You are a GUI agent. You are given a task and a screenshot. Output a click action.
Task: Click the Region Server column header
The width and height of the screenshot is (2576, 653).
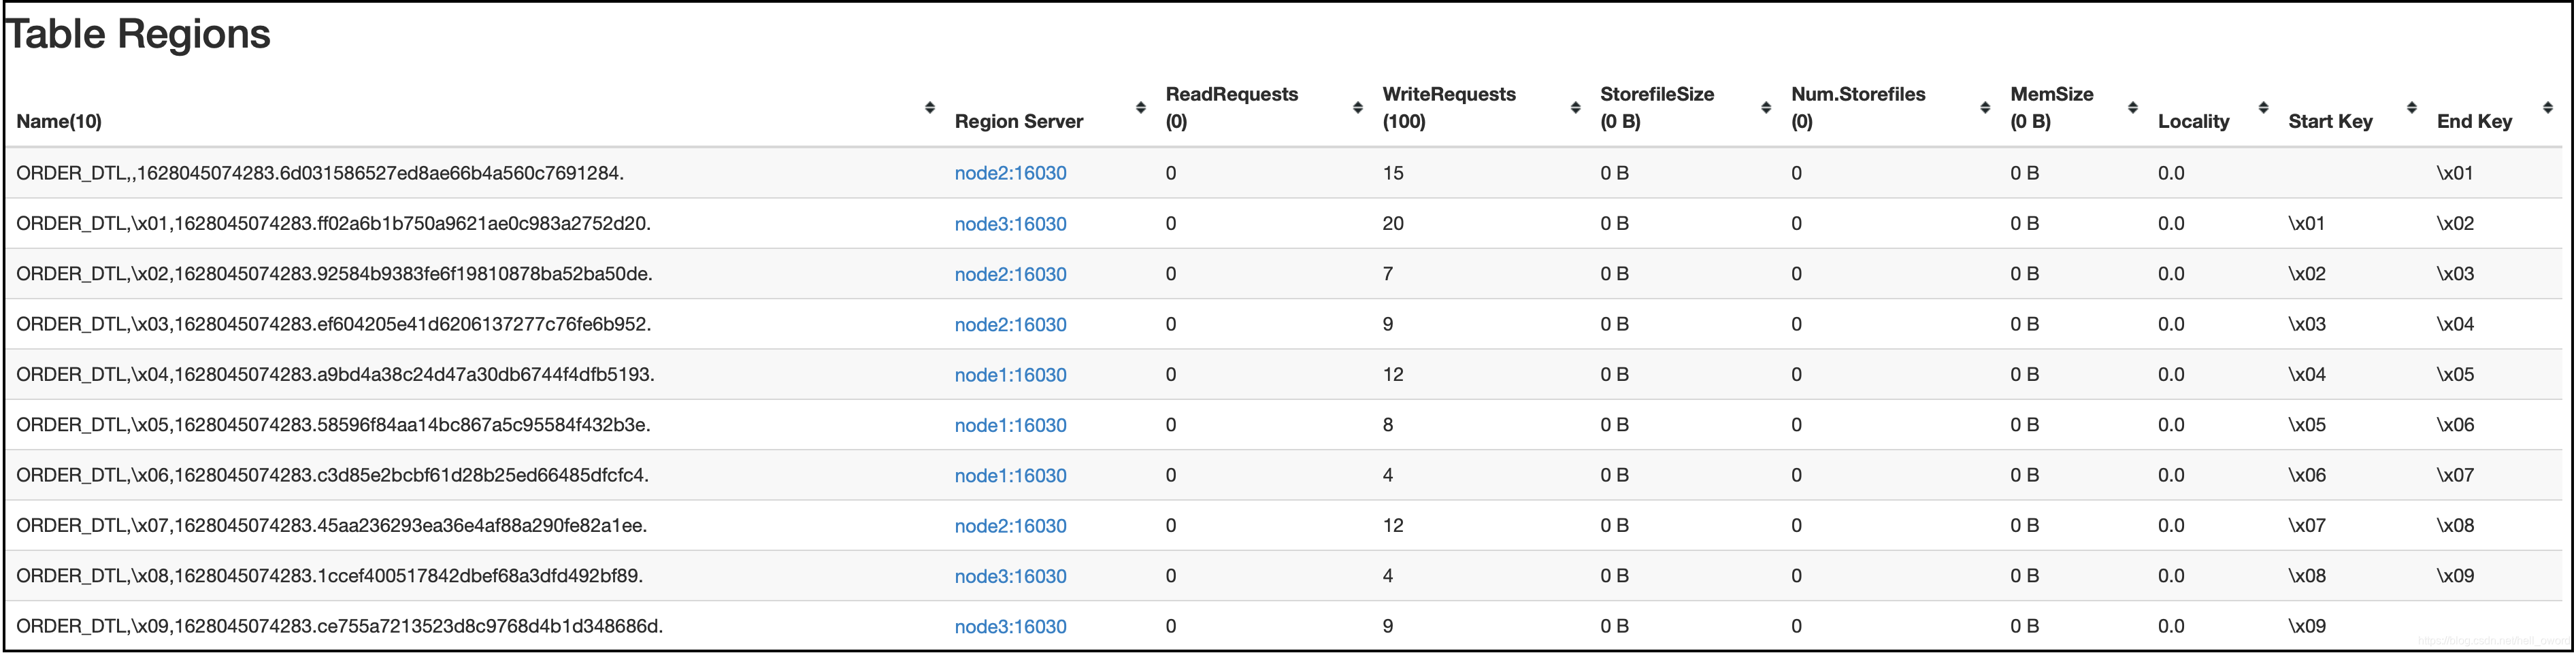click(1019, 121)
